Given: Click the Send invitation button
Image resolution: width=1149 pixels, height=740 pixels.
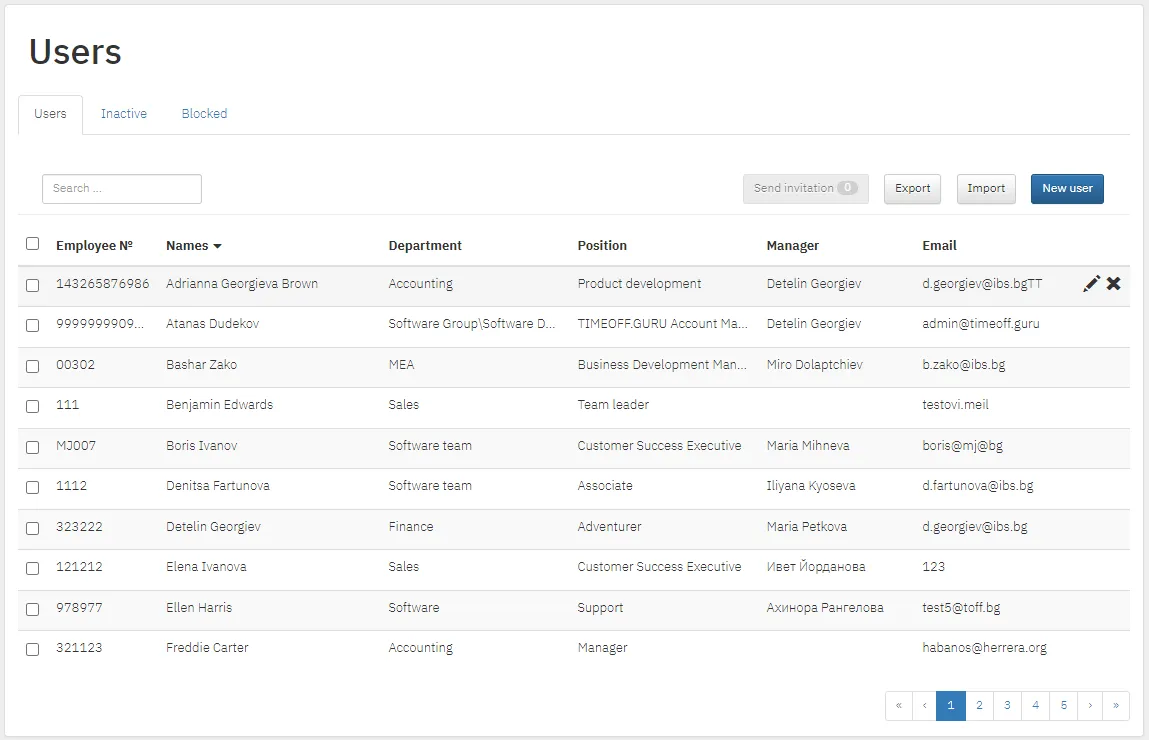Looking at the screenshot, I should [806, 189].
